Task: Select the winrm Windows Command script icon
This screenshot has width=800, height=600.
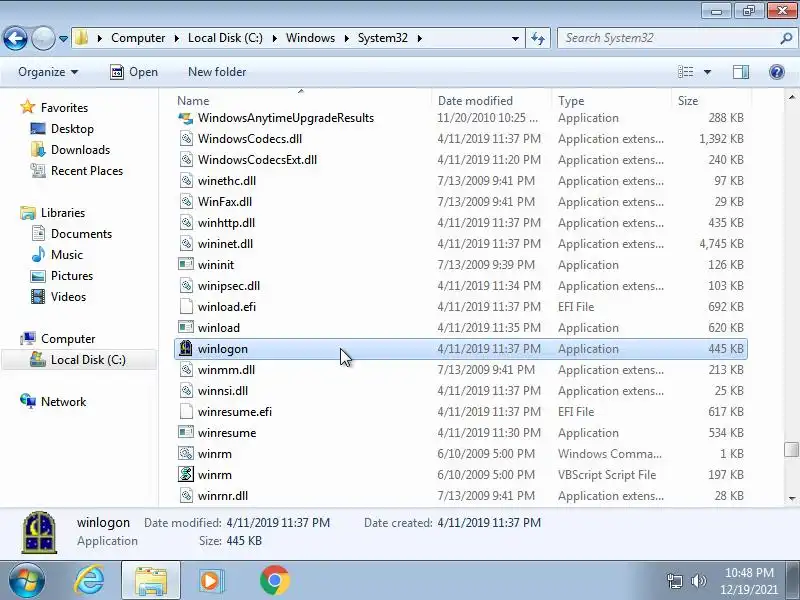Action: [x=186, y=454]
